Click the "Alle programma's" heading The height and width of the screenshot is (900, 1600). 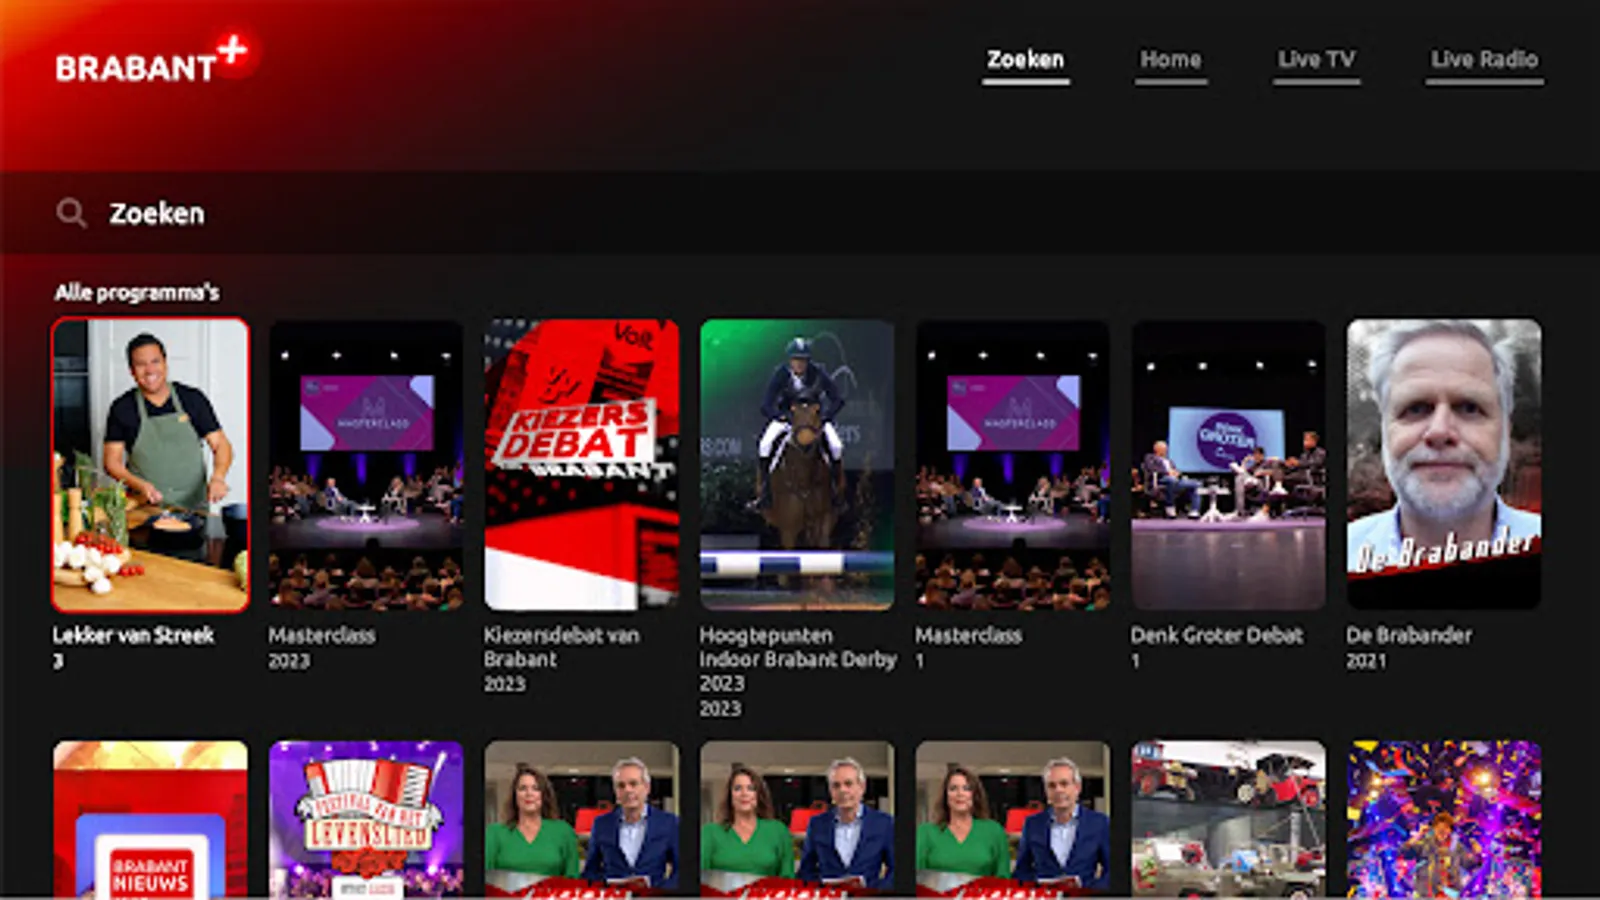(137, 292)
